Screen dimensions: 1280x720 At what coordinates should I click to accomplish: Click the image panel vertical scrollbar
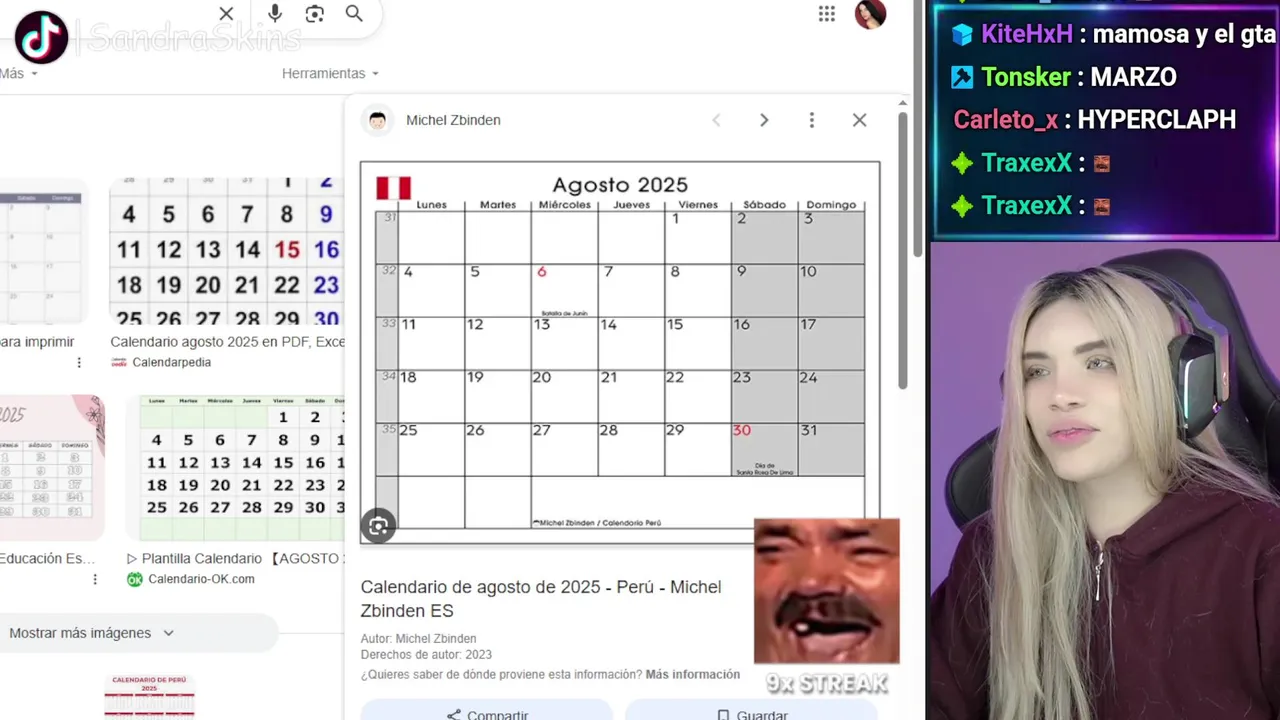[x=902, y=250]
